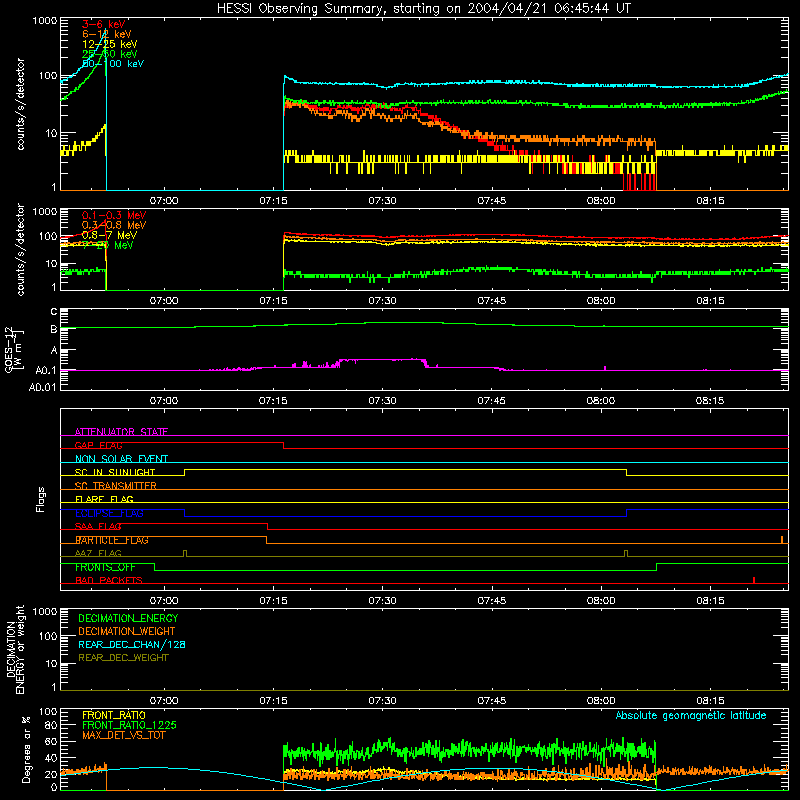Click the 07:30 tick under the top keV plot
800x800 pixels.
[x=382, y=201]
